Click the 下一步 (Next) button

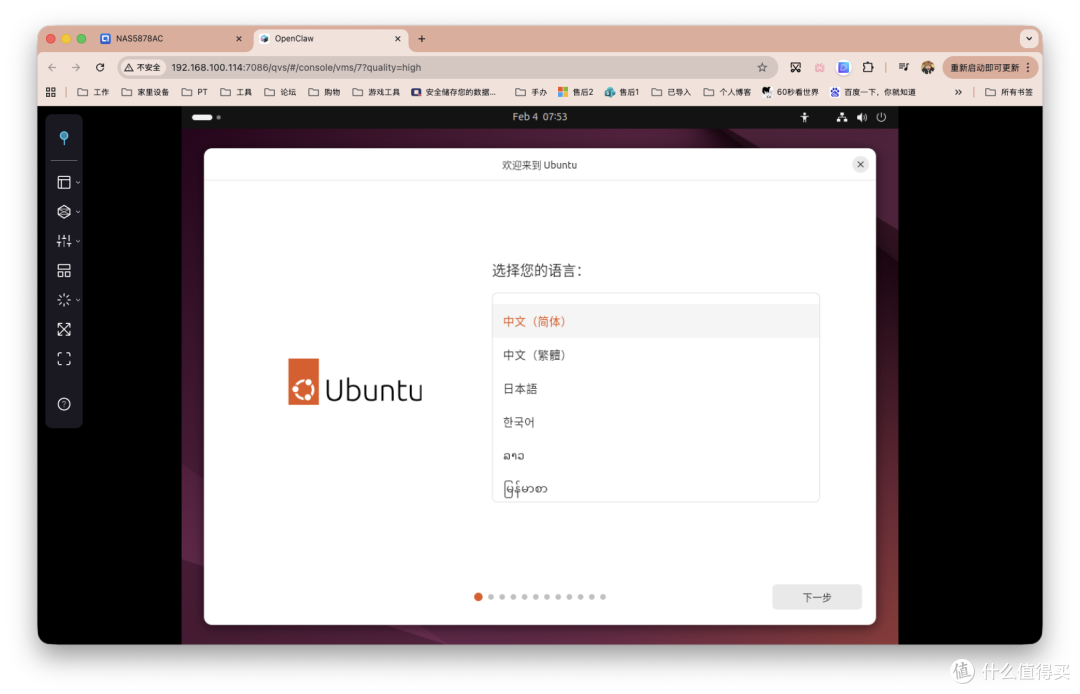pyautogui.click(x=817, y=597)
